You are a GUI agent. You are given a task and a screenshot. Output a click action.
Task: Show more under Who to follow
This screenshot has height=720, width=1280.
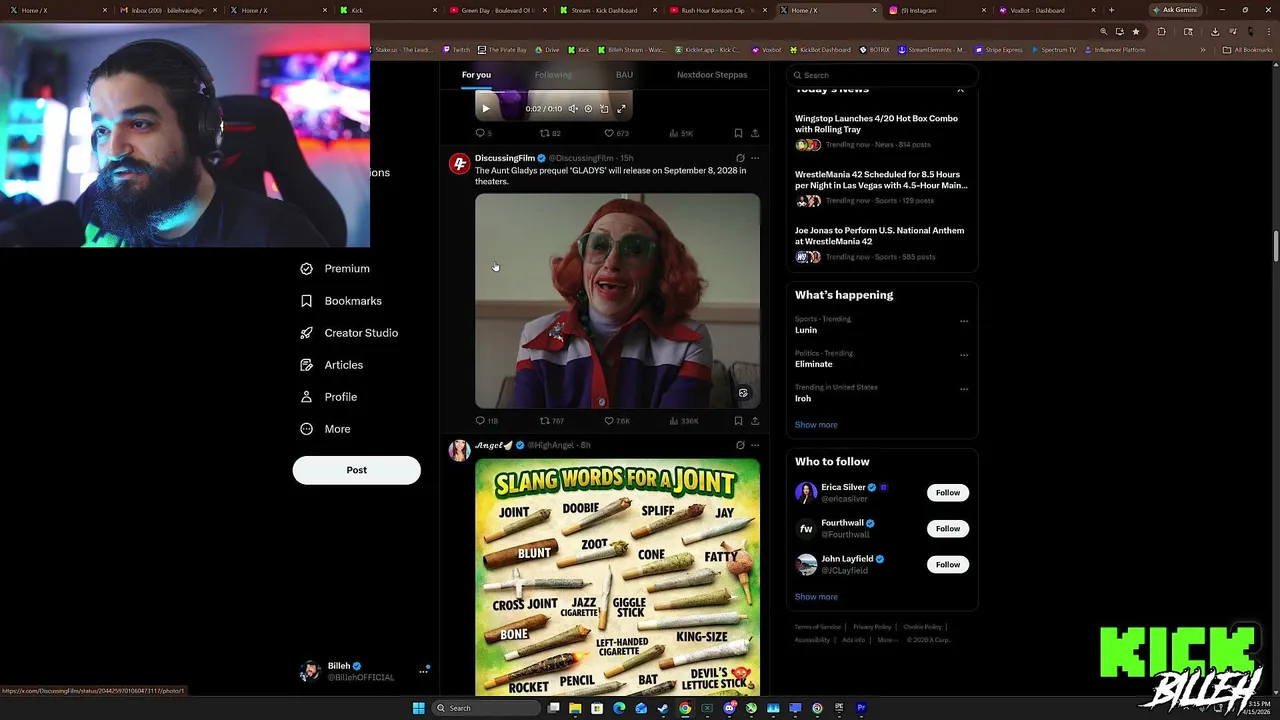point(816,597)
